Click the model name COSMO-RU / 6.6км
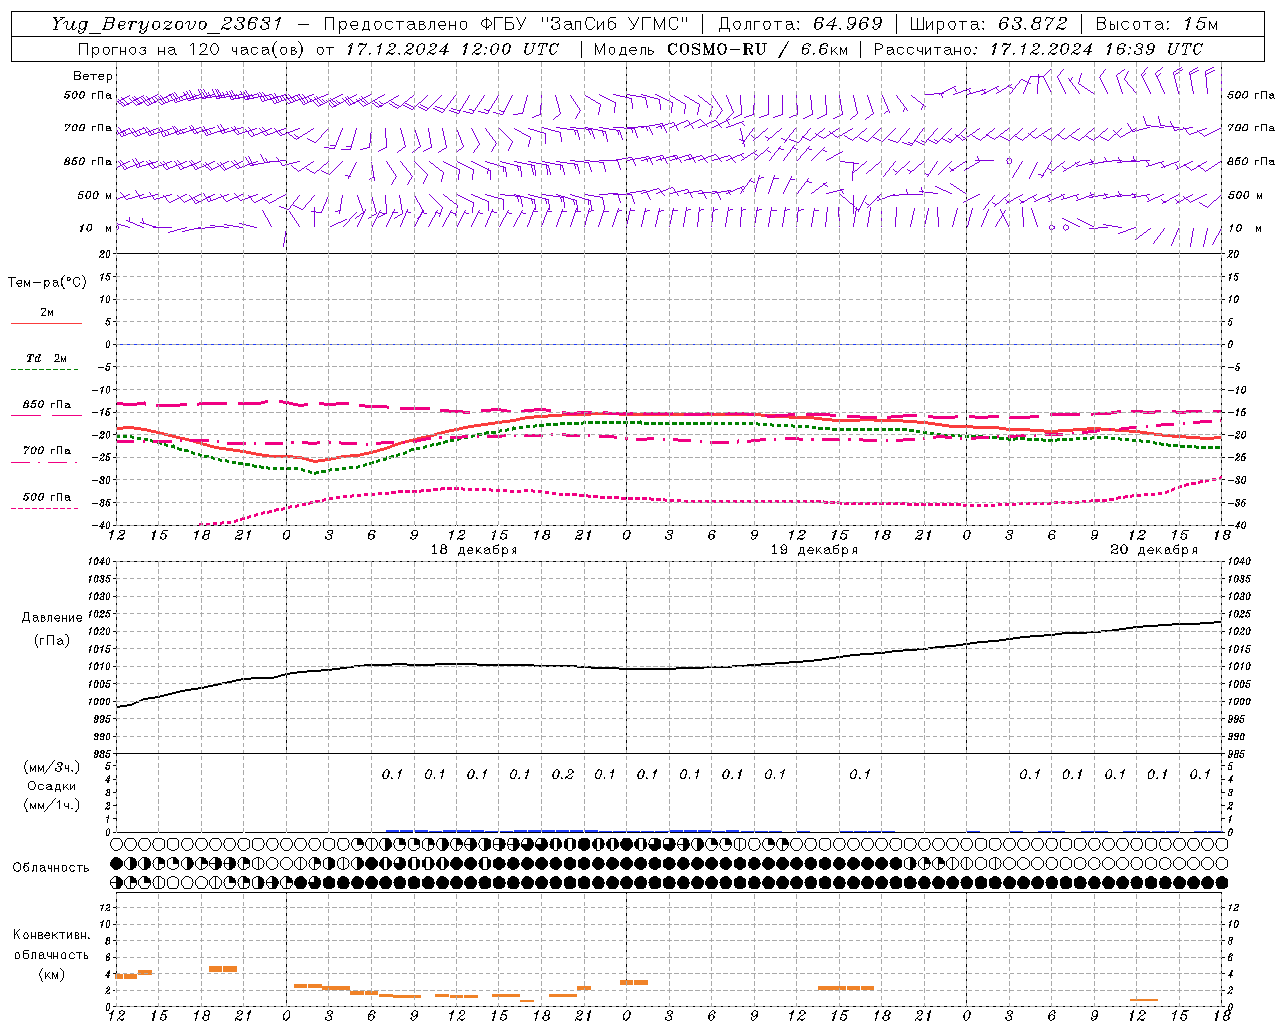The height and width of the screenshot is (1024, 1280). [x=760, y=49]
